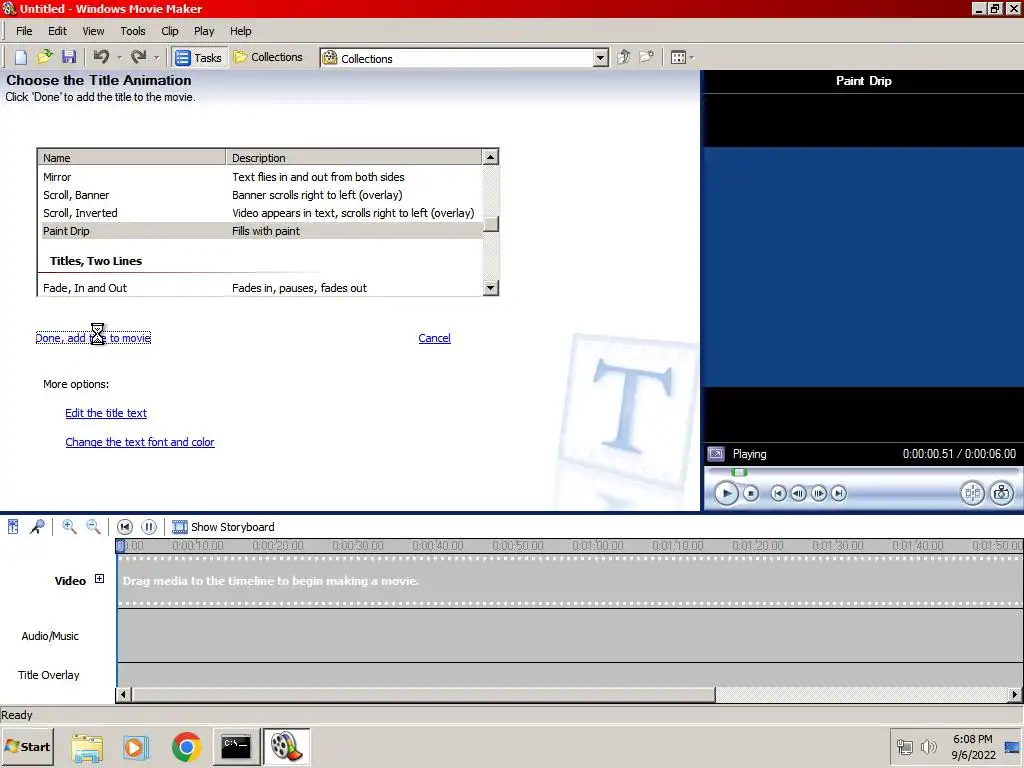
Task: Zoom in on the timeline
Action: tap(69, 527)
